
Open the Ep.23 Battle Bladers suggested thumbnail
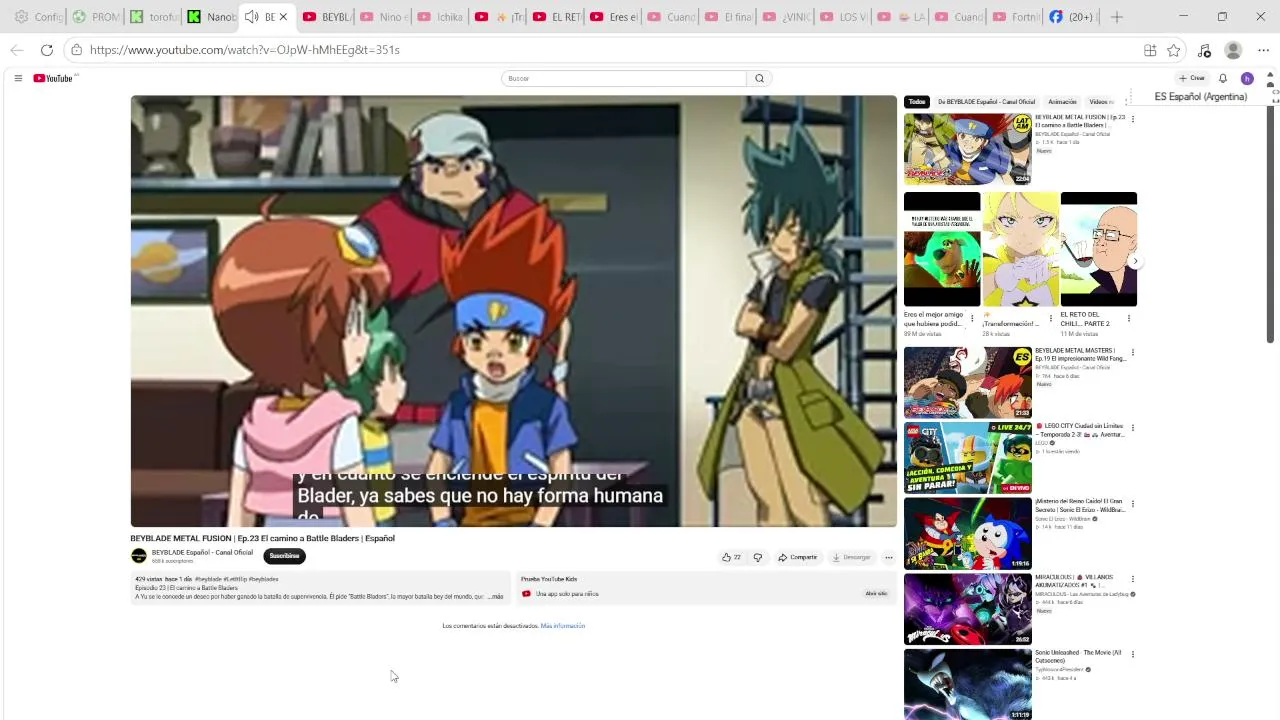click(x=967, y=149)
